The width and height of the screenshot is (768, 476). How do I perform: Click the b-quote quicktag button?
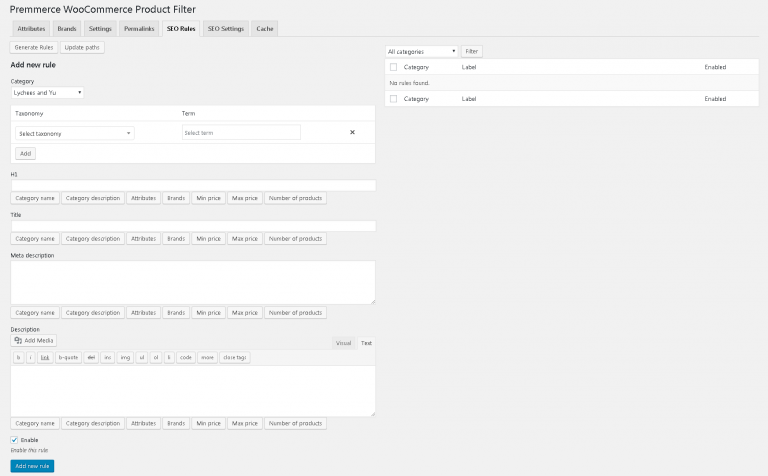point(68,357)
